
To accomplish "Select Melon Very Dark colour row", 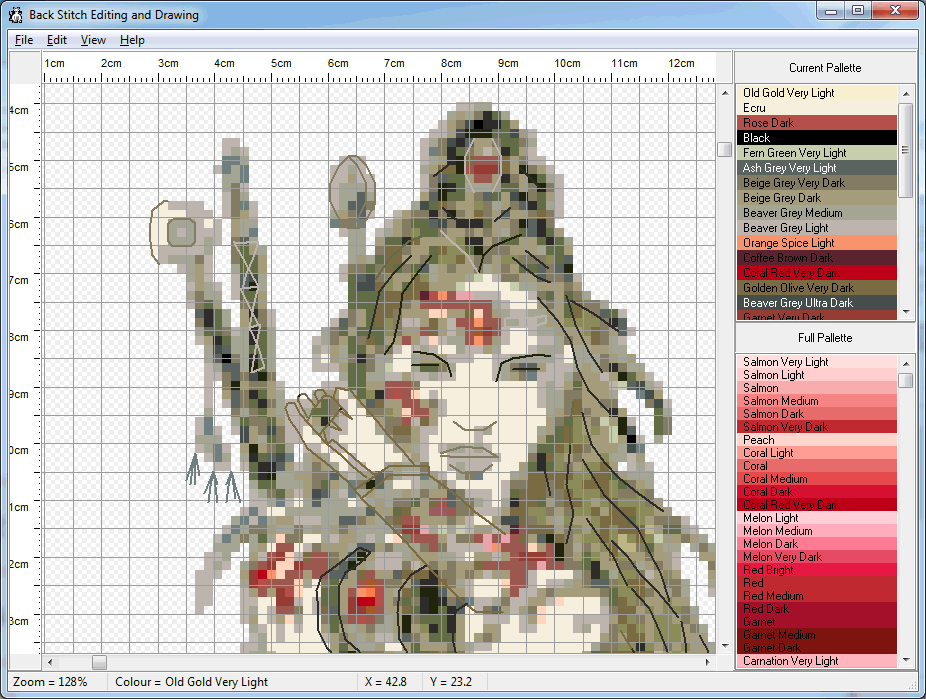I will coord(817,557).
